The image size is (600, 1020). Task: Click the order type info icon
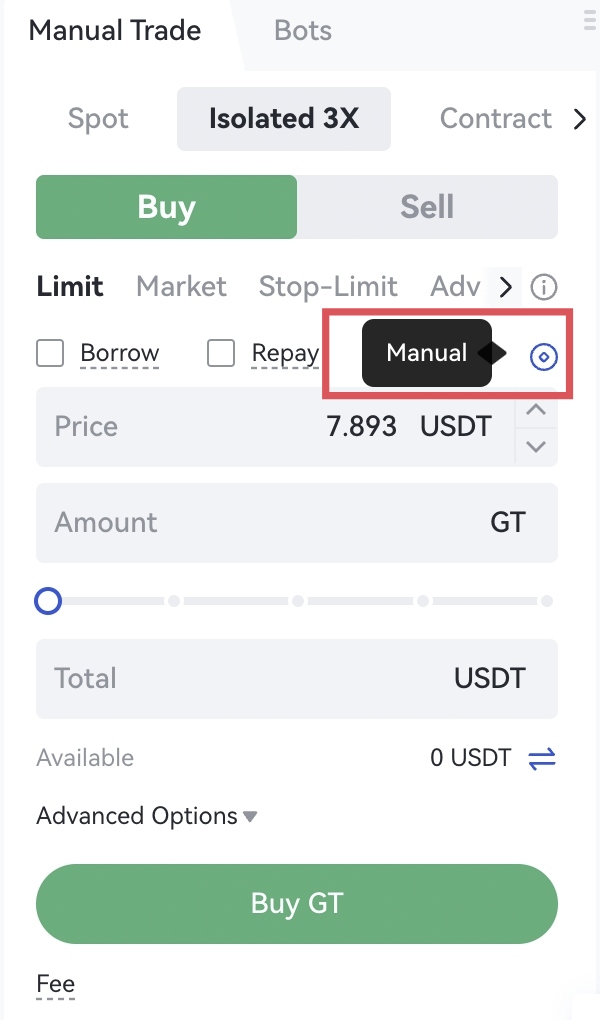pos(543,288)
